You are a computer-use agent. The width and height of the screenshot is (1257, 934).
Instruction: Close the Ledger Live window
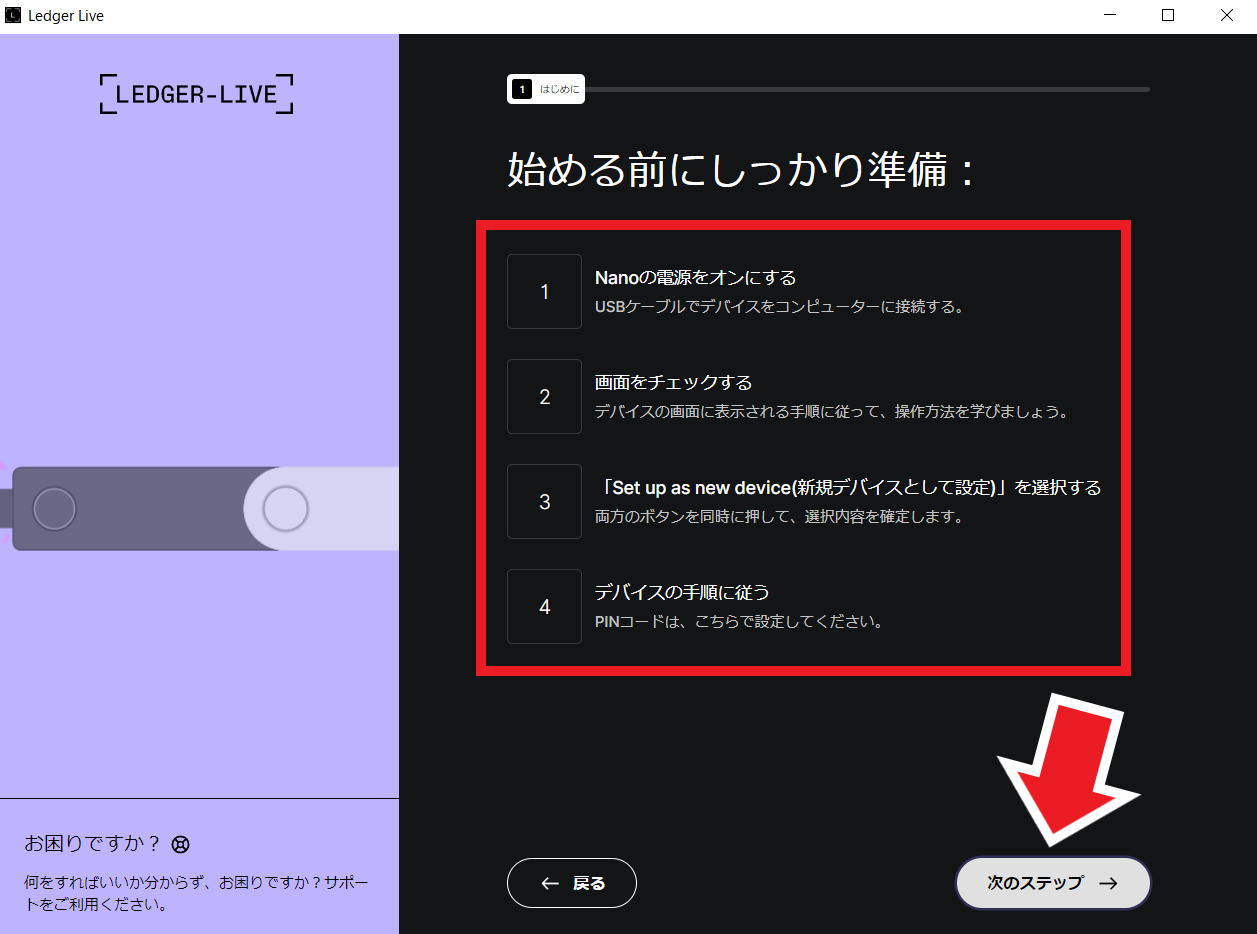pos(1227,15)
